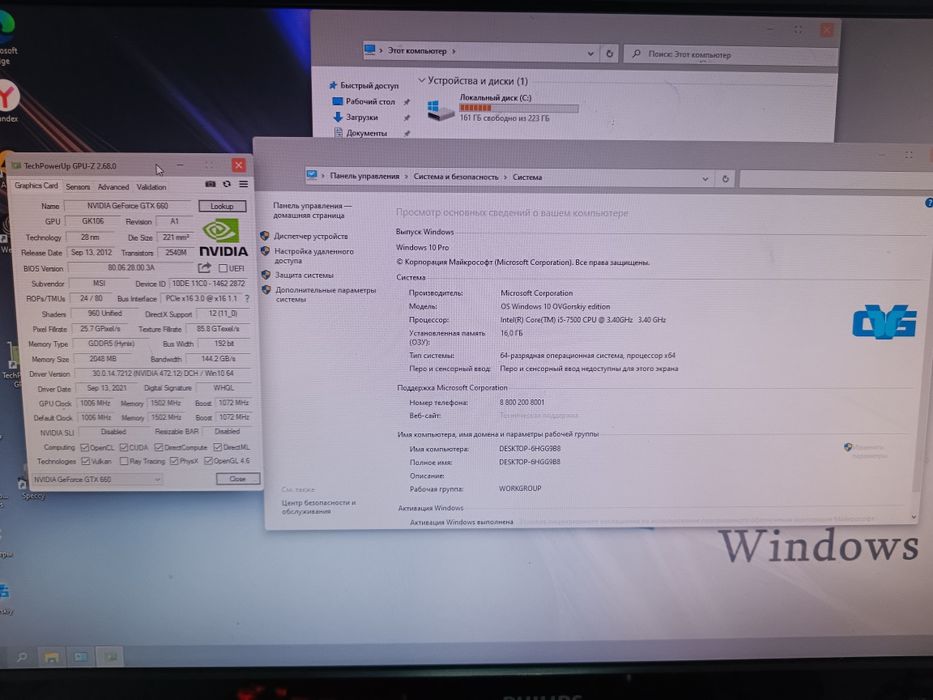Open Настройка удаленного доступа link
This screenshot has height=700, width=933.
click(314, 256)
